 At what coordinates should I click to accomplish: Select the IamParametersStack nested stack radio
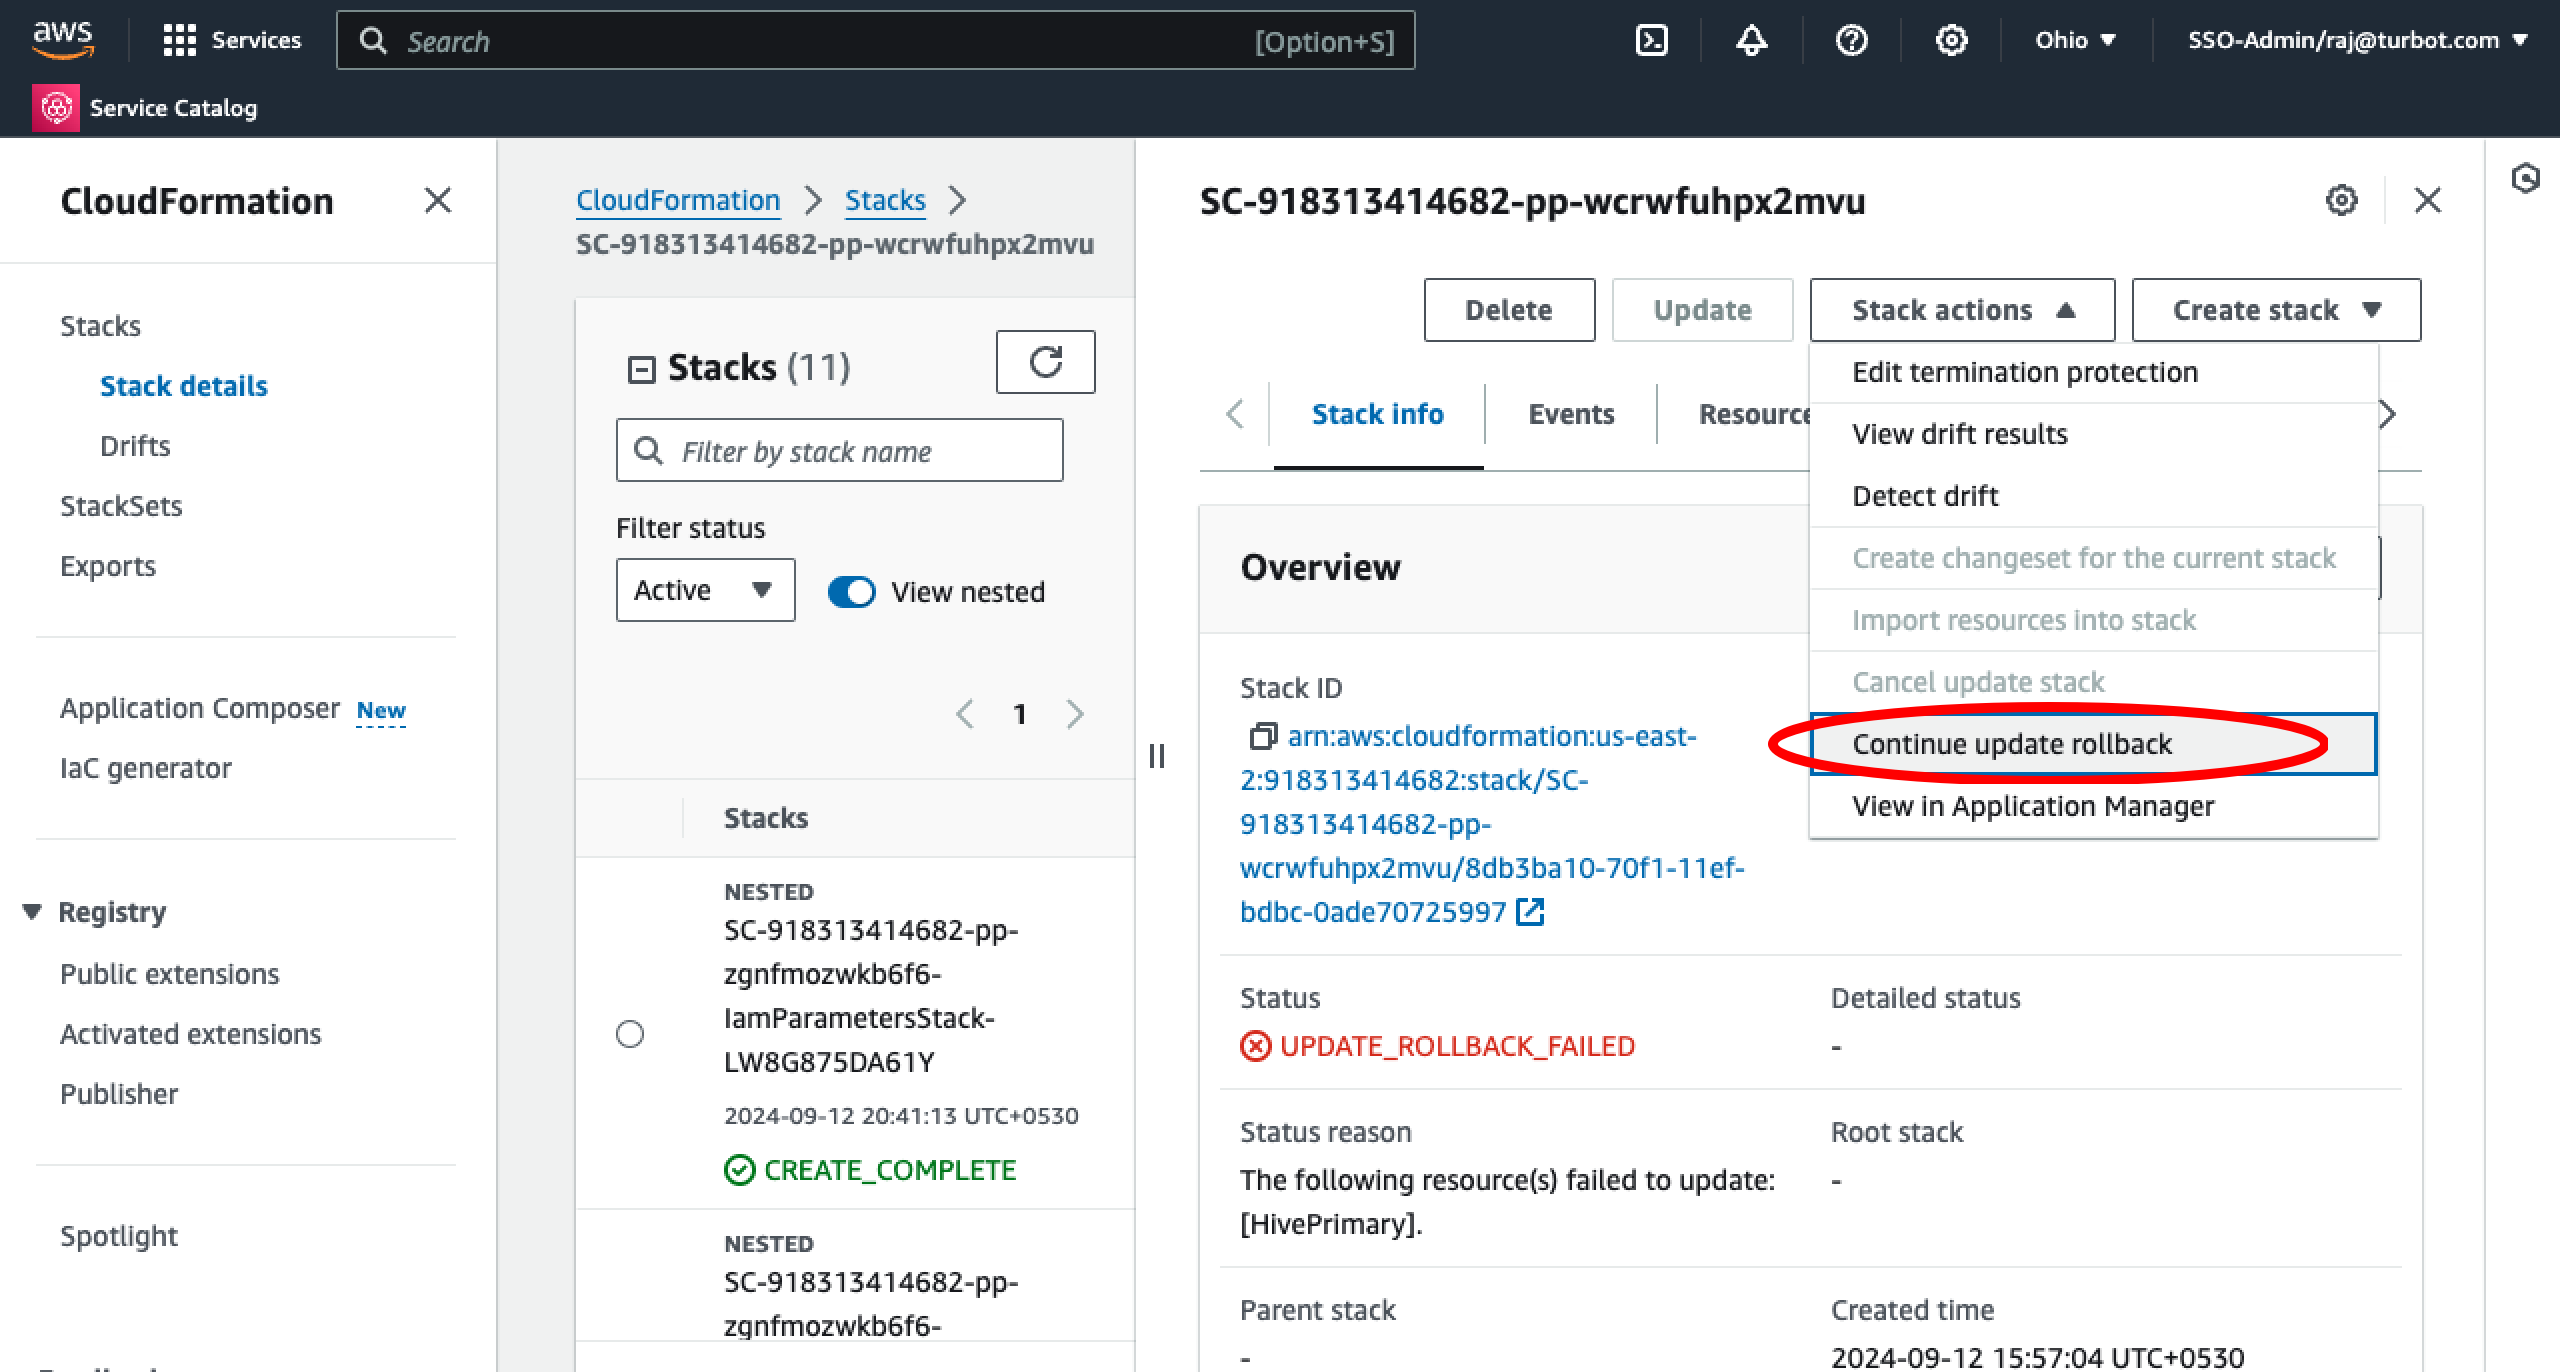tap(630, 1034)
